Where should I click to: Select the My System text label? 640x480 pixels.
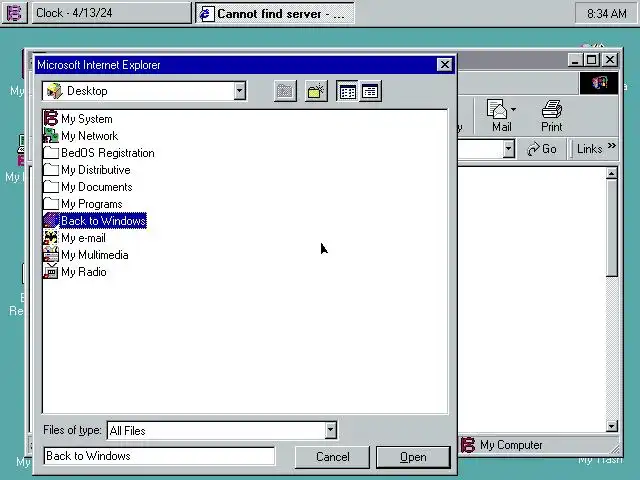click(87, 119)
